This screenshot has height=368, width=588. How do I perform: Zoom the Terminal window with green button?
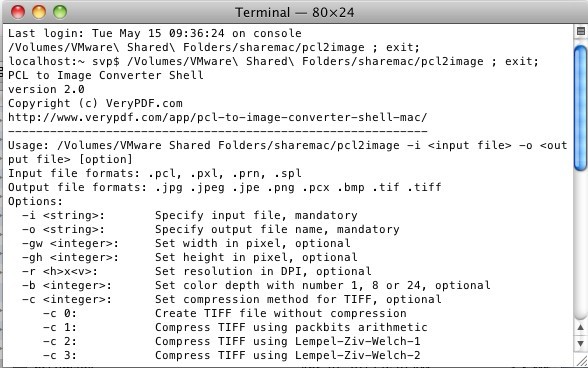click(60, 12)
